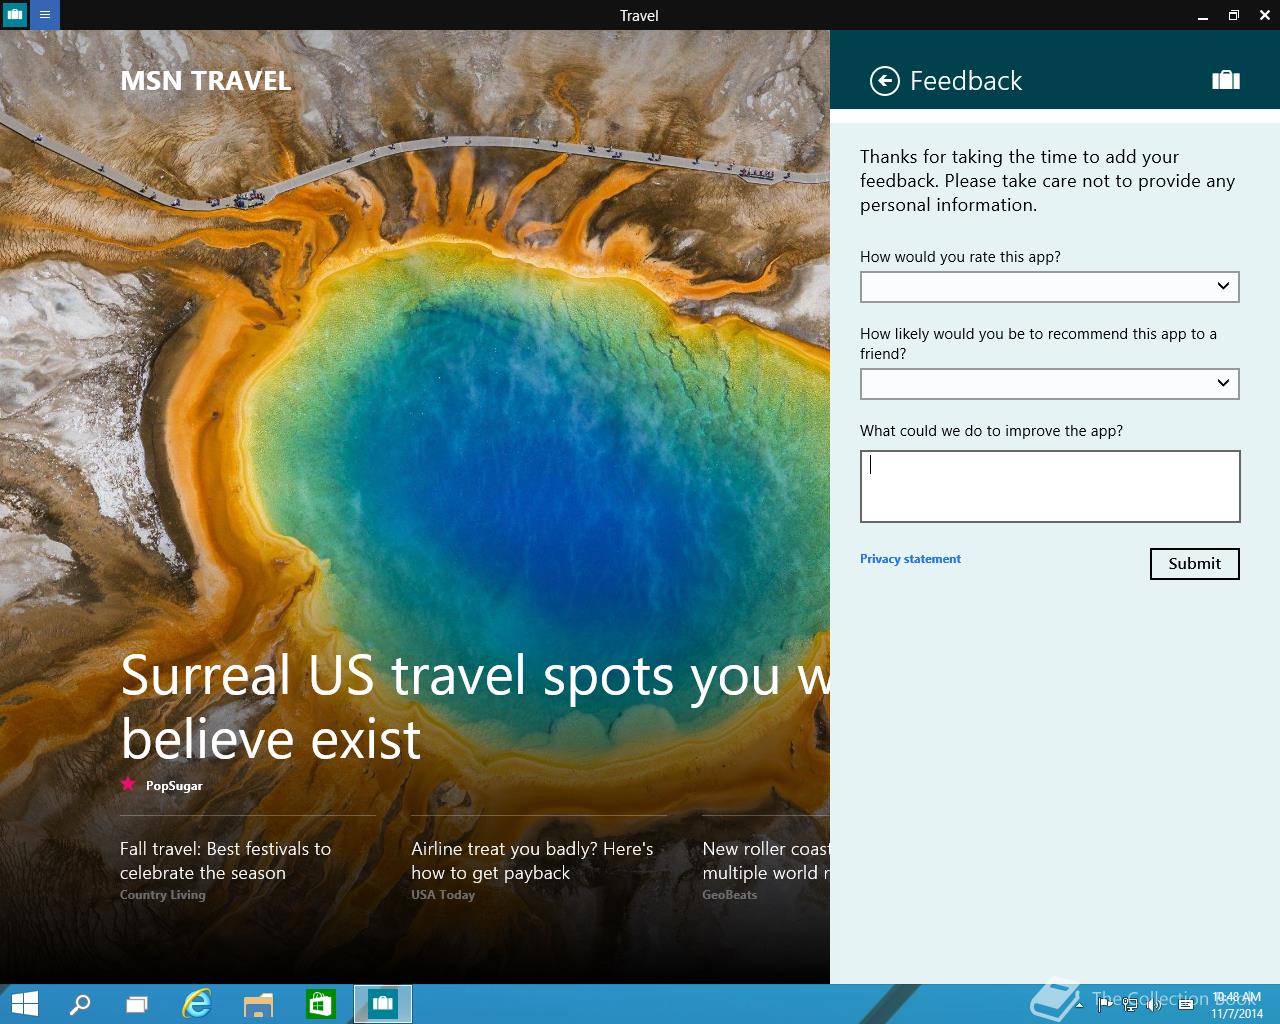
Task: Open 'Airline treat you badly?' article
Action: click(532, 861)
